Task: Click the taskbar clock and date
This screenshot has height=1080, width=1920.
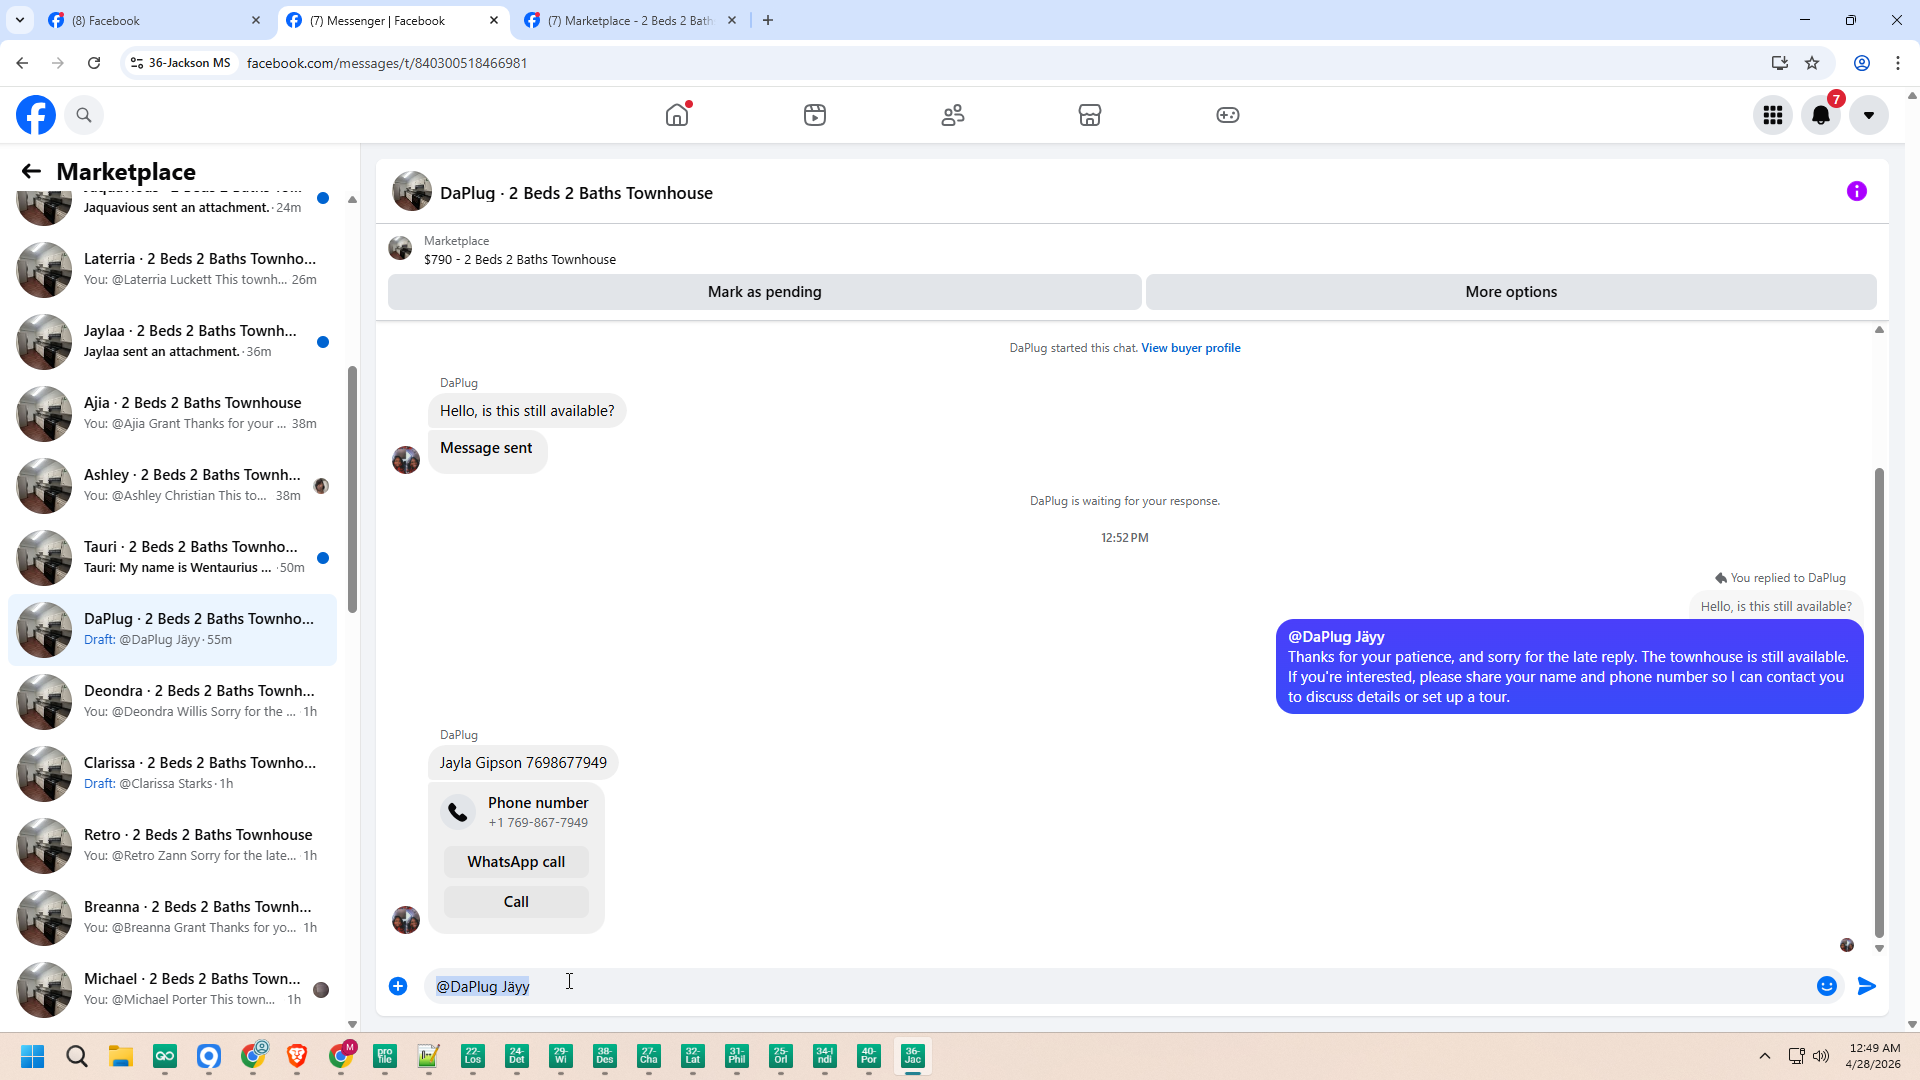Action: click(x=1875, y=1056)
